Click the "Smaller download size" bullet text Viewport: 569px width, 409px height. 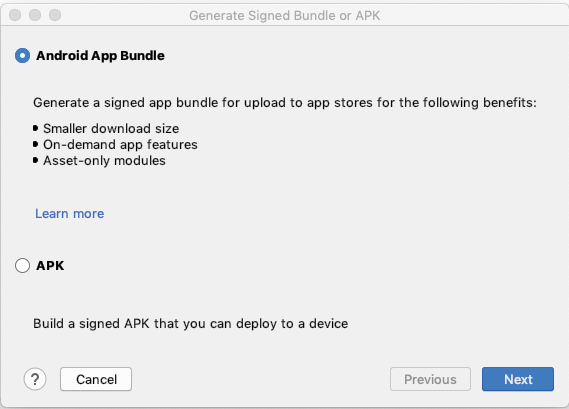pyautogui.click(x=111, y=128)
